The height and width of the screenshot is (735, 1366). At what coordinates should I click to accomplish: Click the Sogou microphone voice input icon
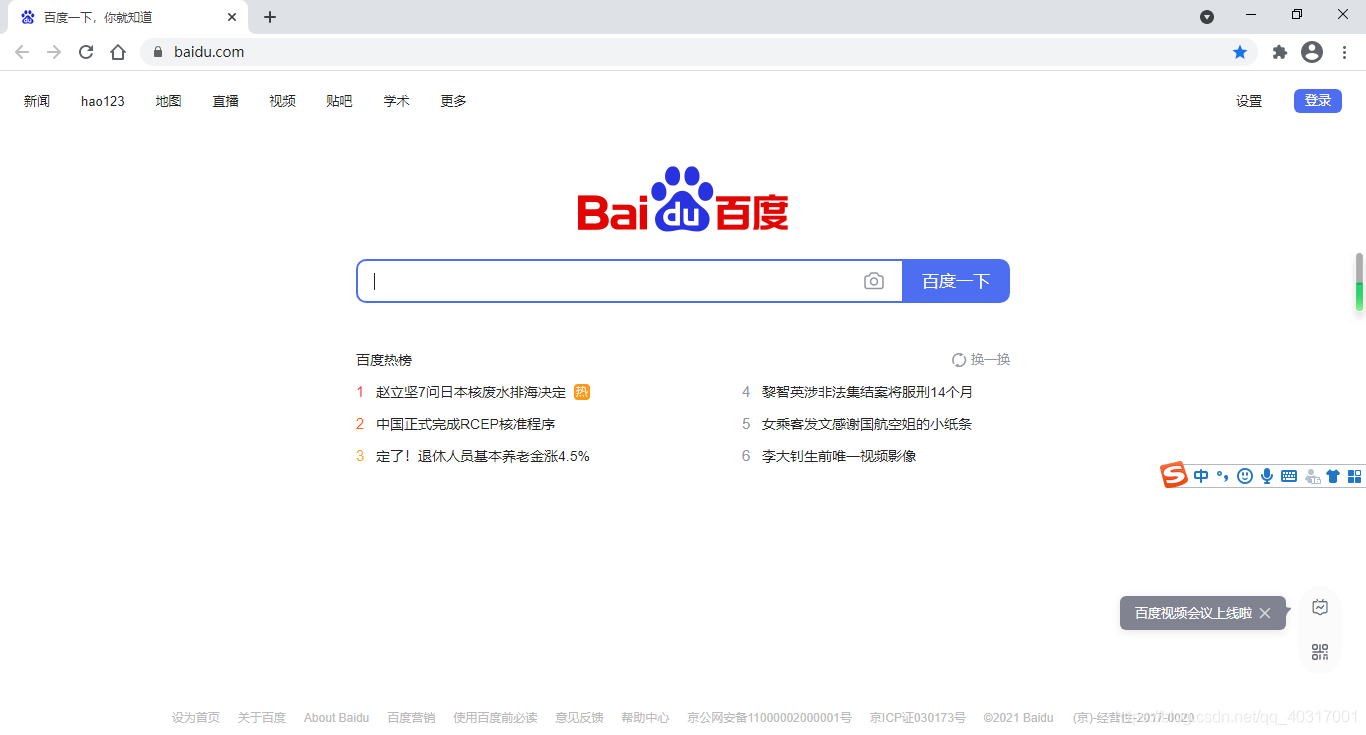(x=1267, y=476)
